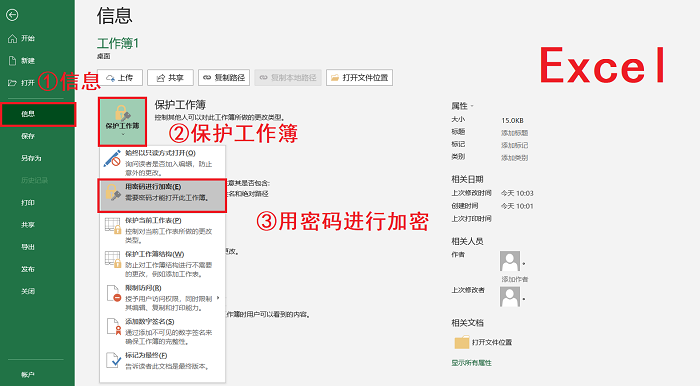
Task: Click the 工作簿1 workbook title
Action: coord(118,43)
